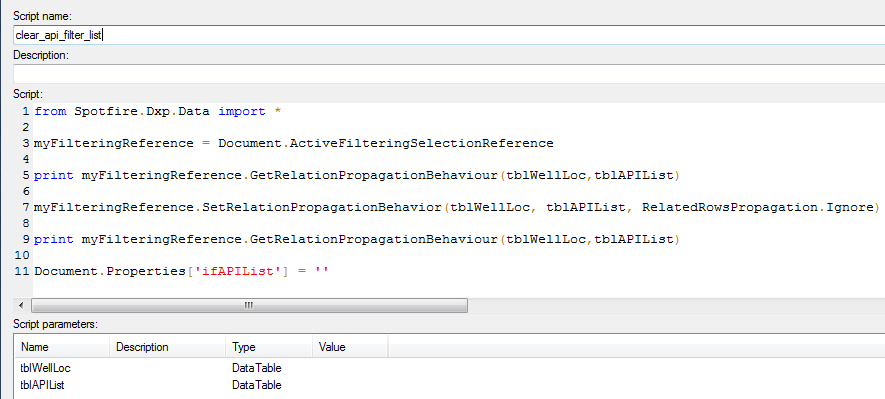Screen dimensions: 885x399
Task: Sort parameters by the Name column header
Action: [62, 347]
